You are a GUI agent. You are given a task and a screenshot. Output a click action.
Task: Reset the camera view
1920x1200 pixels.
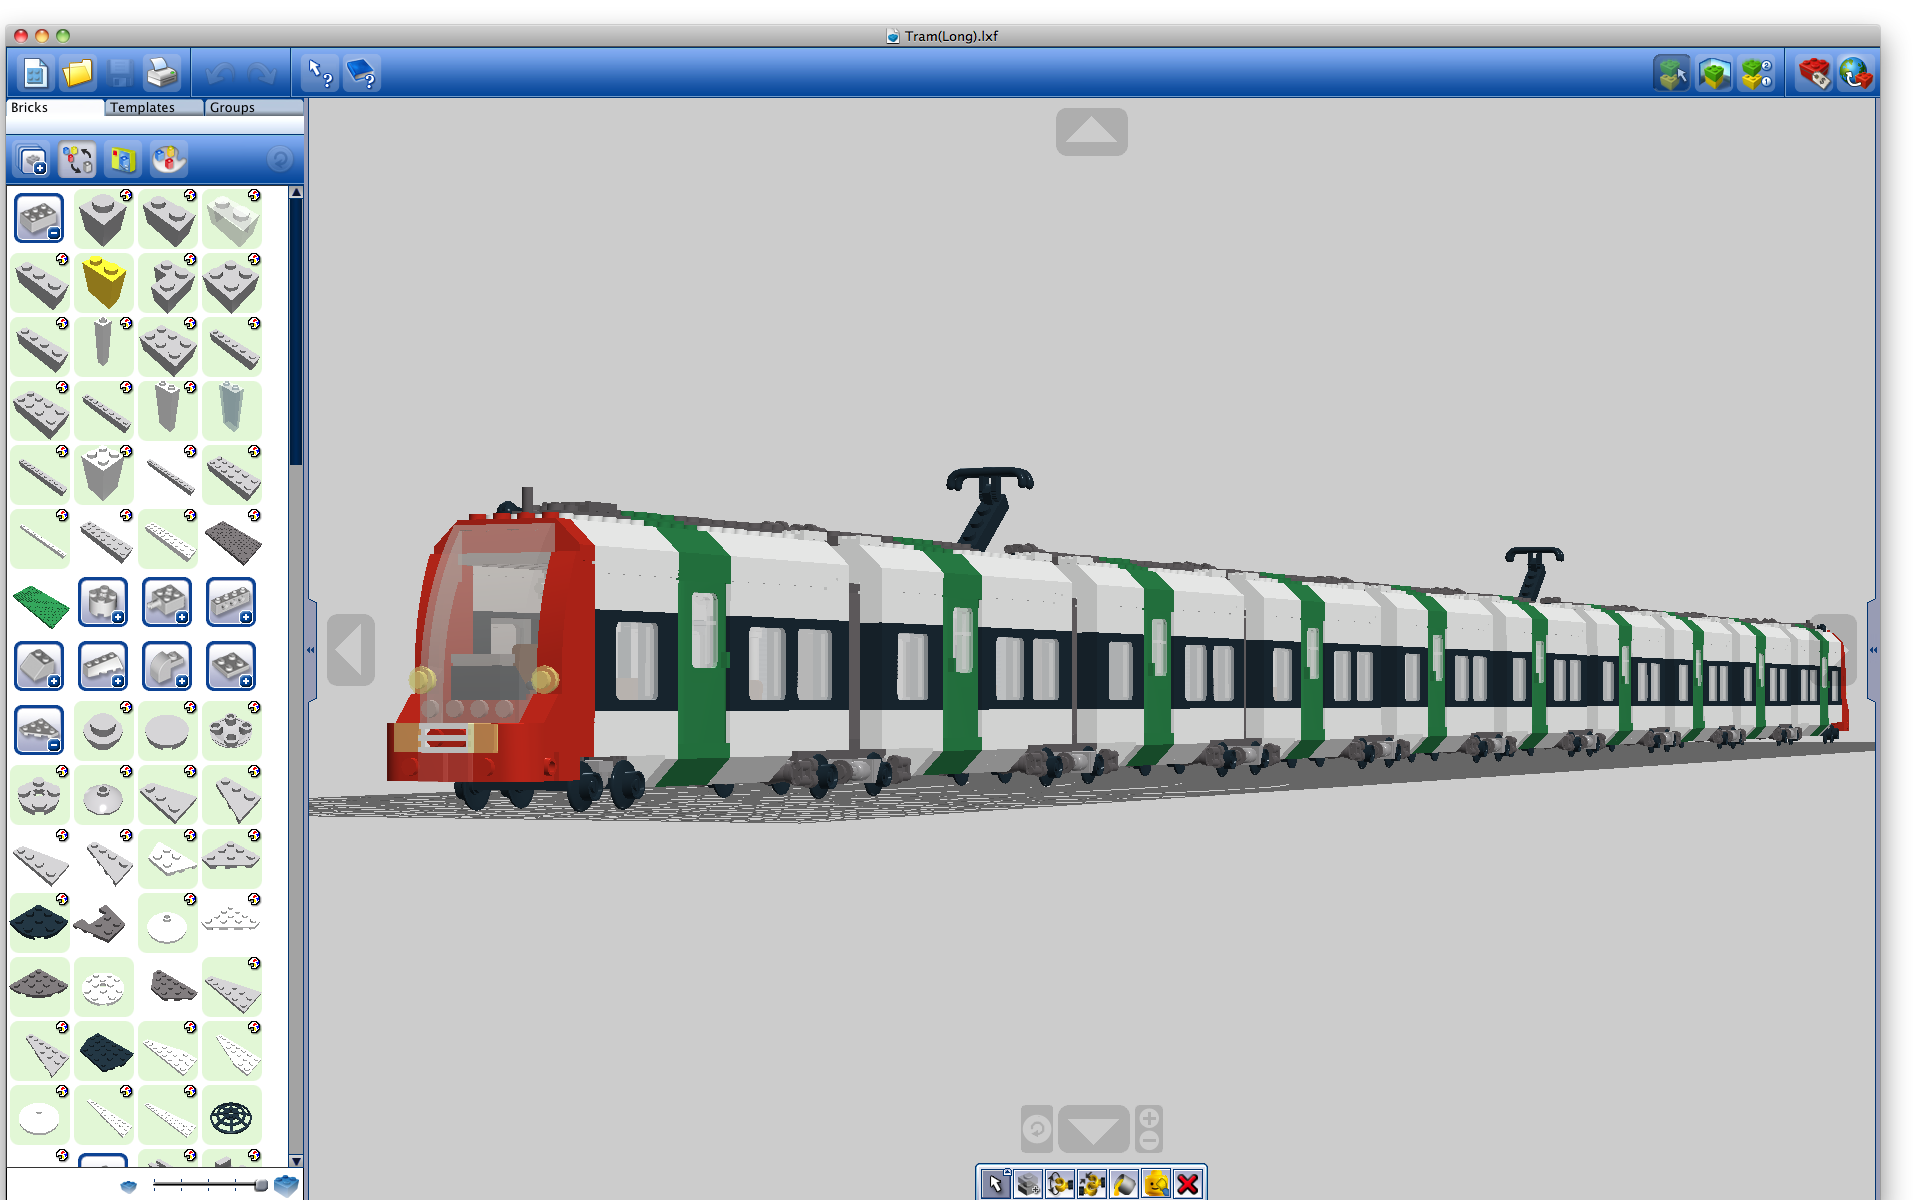[1037, 1130]
